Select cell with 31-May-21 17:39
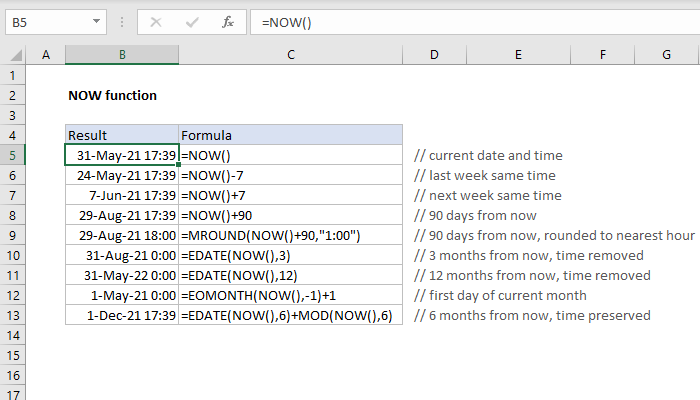 point(122,155)
